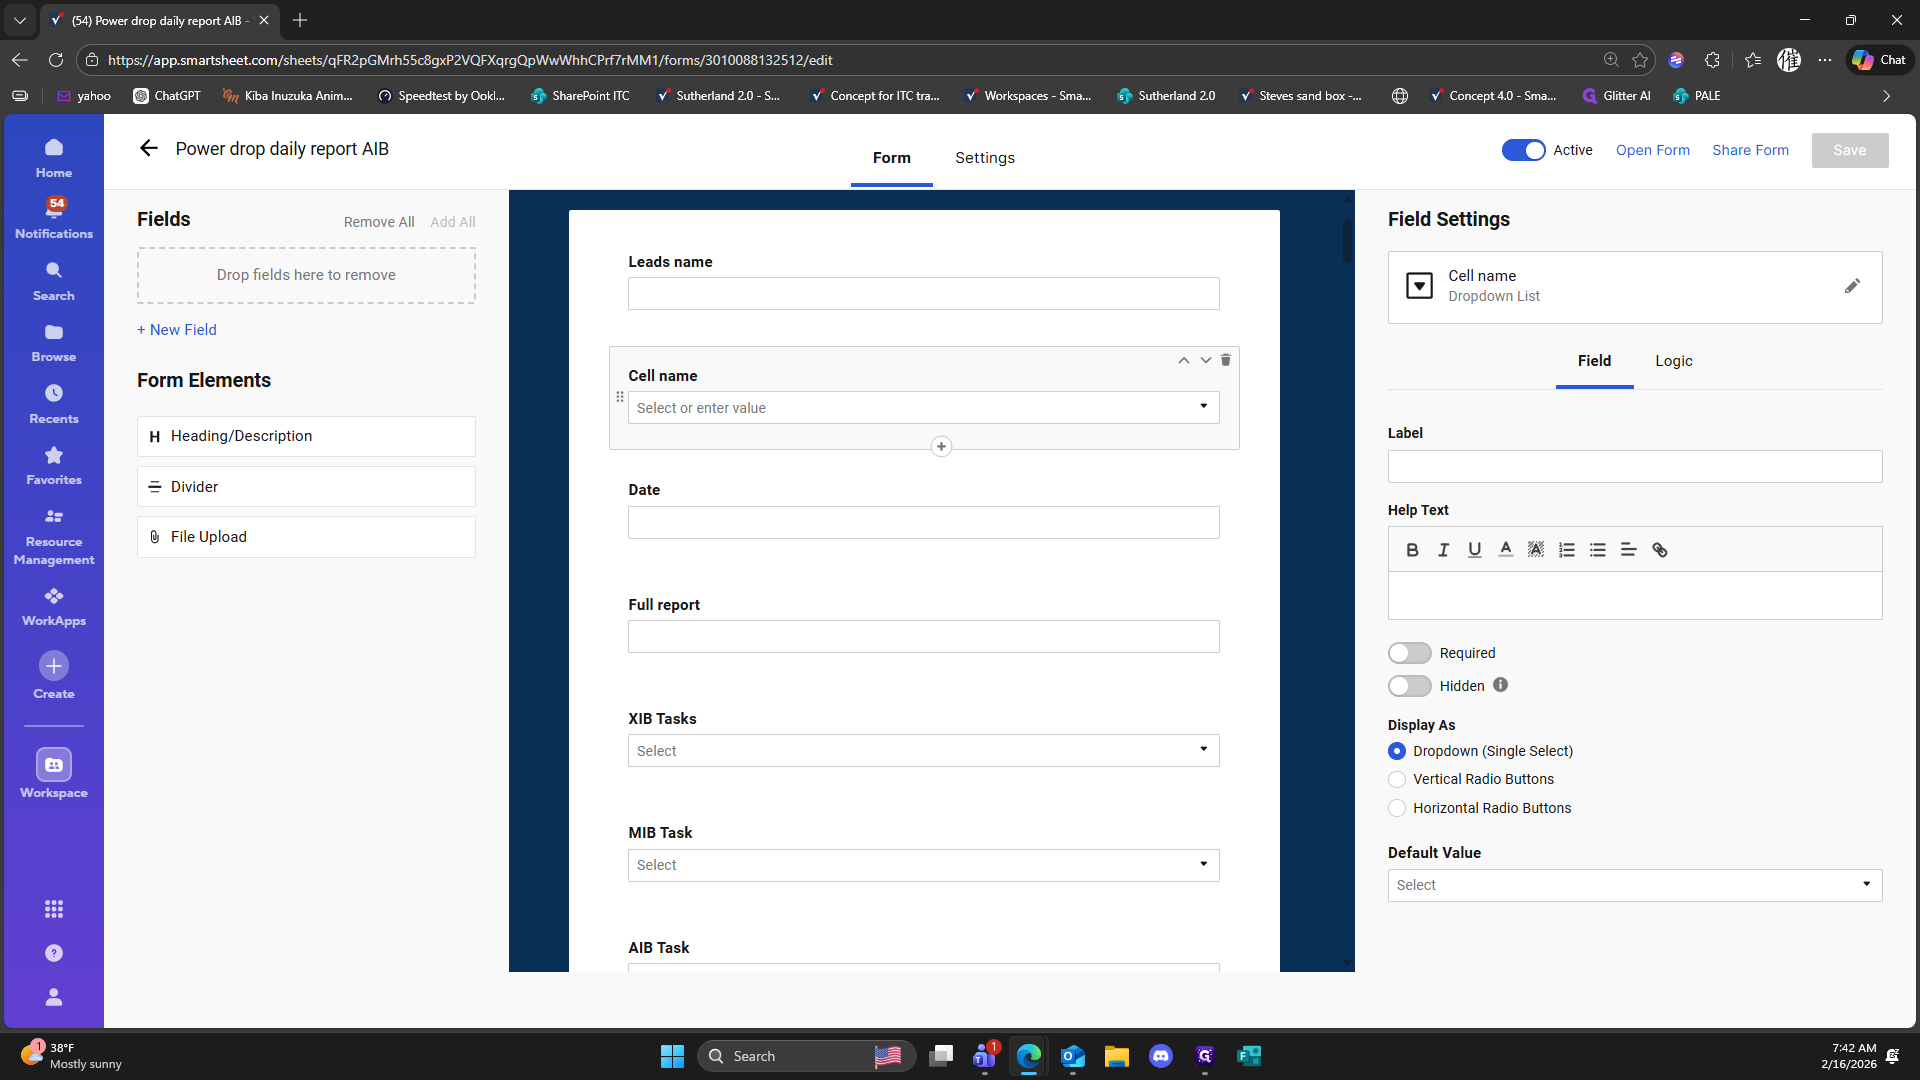The image size is (1920, 1080).
Task: Pick the text color icon in Help Text
Action: [x=1505, y=550]
